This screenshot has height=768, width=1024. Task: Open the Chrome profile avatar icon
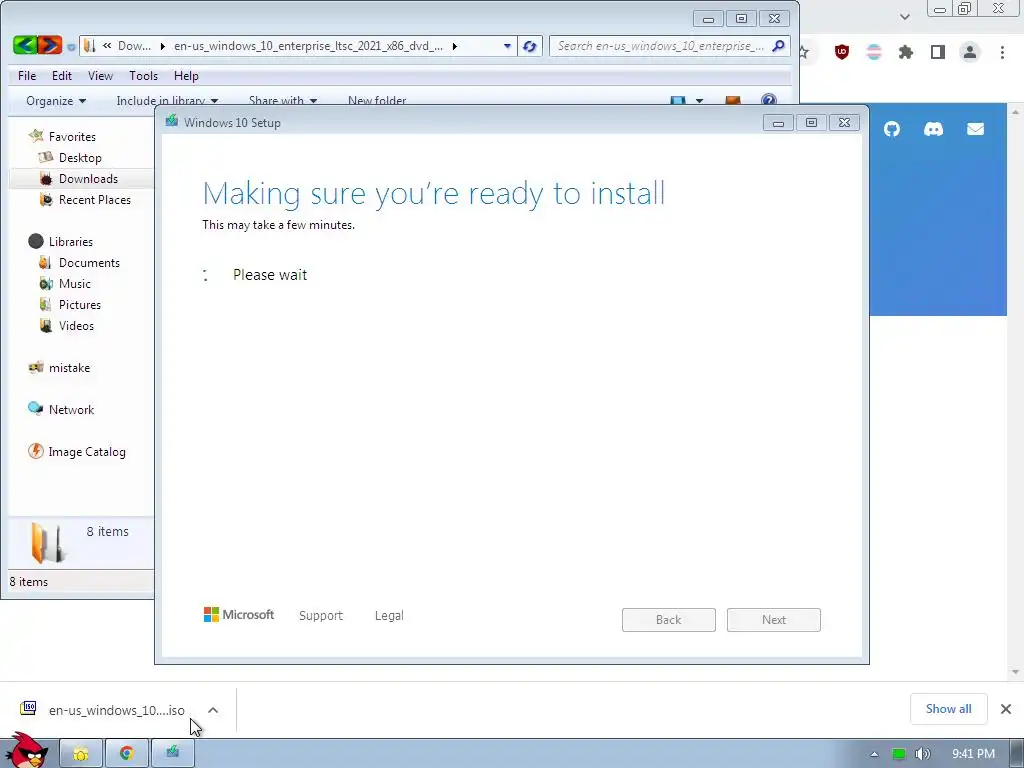970,52
